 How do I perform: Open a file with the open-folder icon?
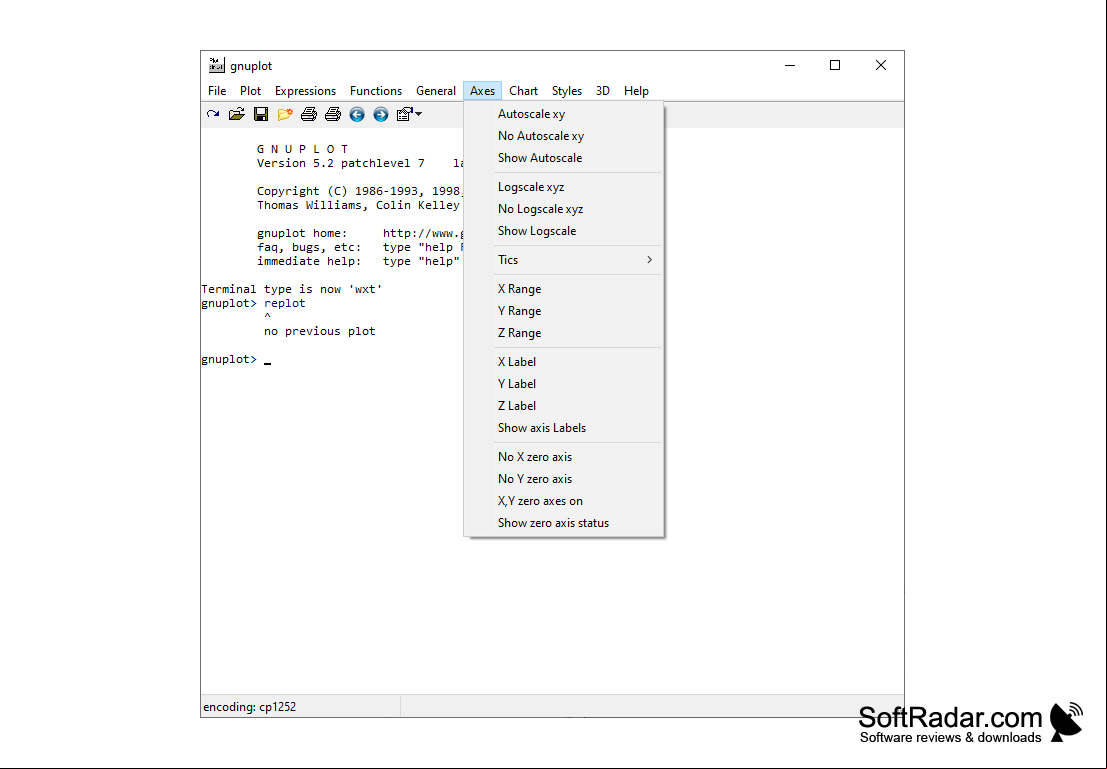click(x=237, y=114)
